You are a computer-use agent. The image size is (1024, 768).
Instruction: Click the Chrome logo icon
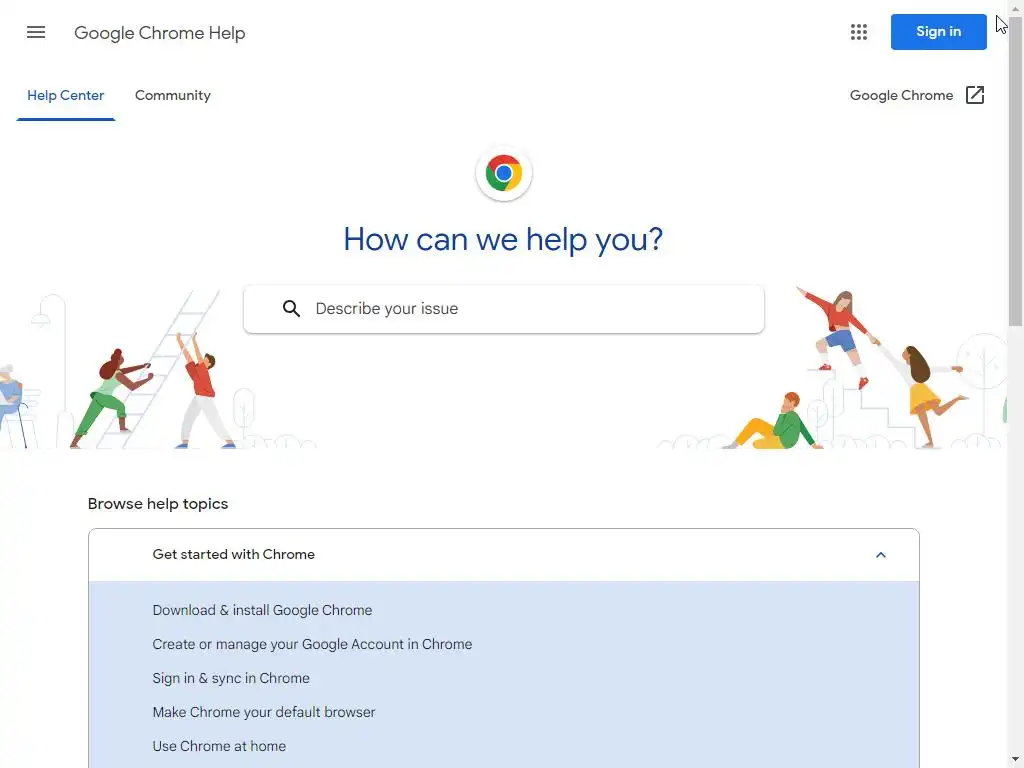pos(504,173)
